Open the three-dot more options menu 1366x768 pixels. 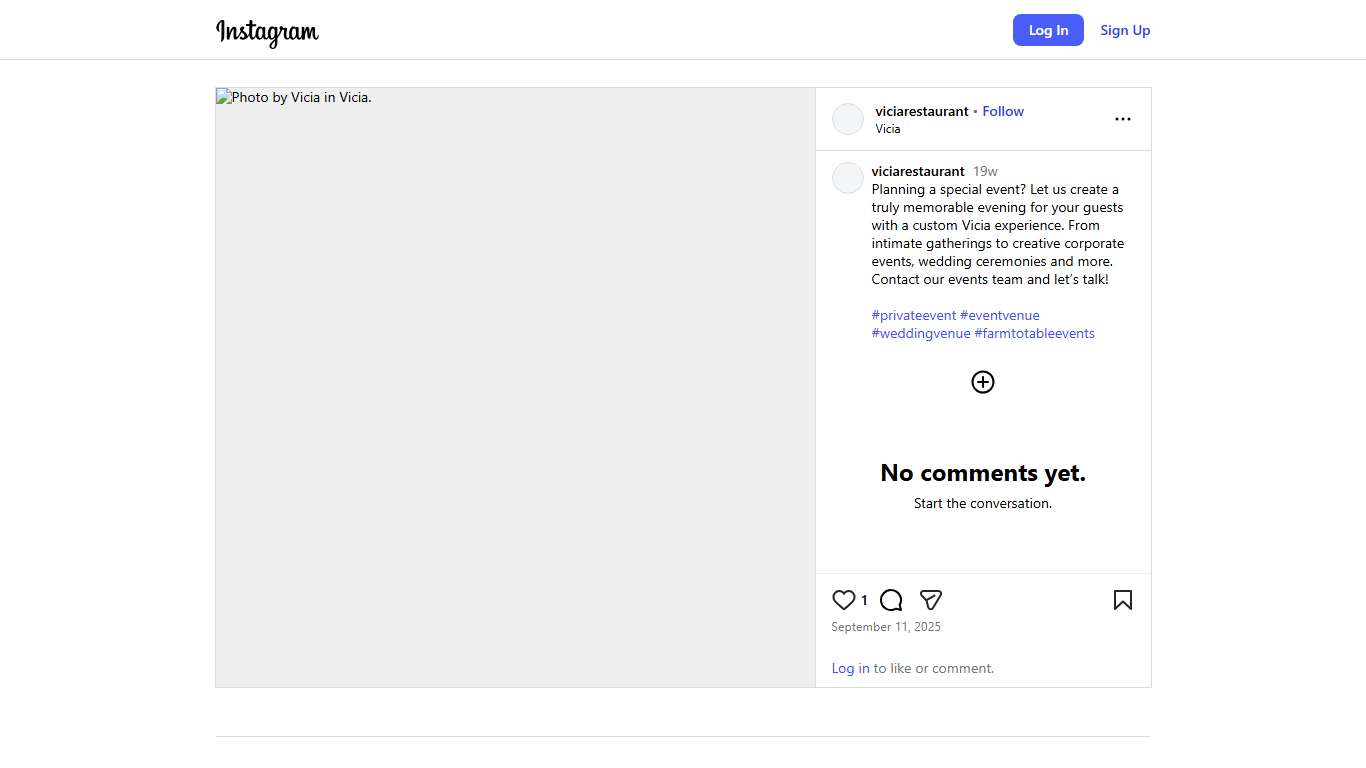point(1122,119)
